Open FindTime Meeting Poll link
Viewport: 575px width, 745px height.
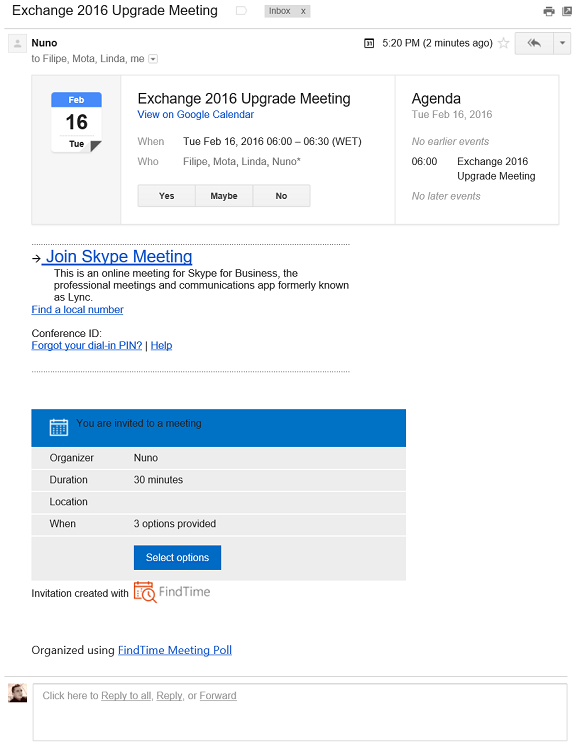pyautogui.click(x=175, y=650)
